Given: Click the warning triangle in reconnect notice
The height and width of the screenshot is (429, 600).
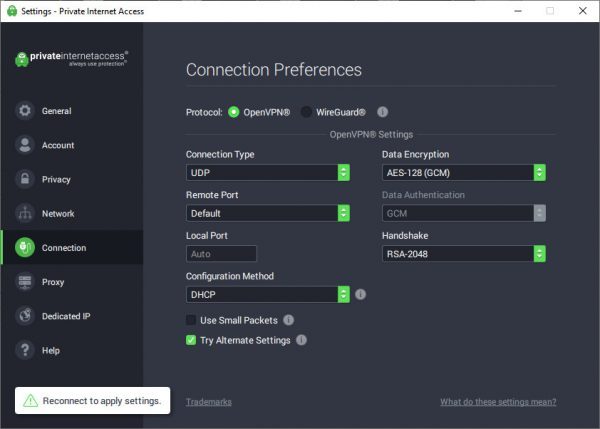Looking at the screenshot, I should tap(31, 401).
